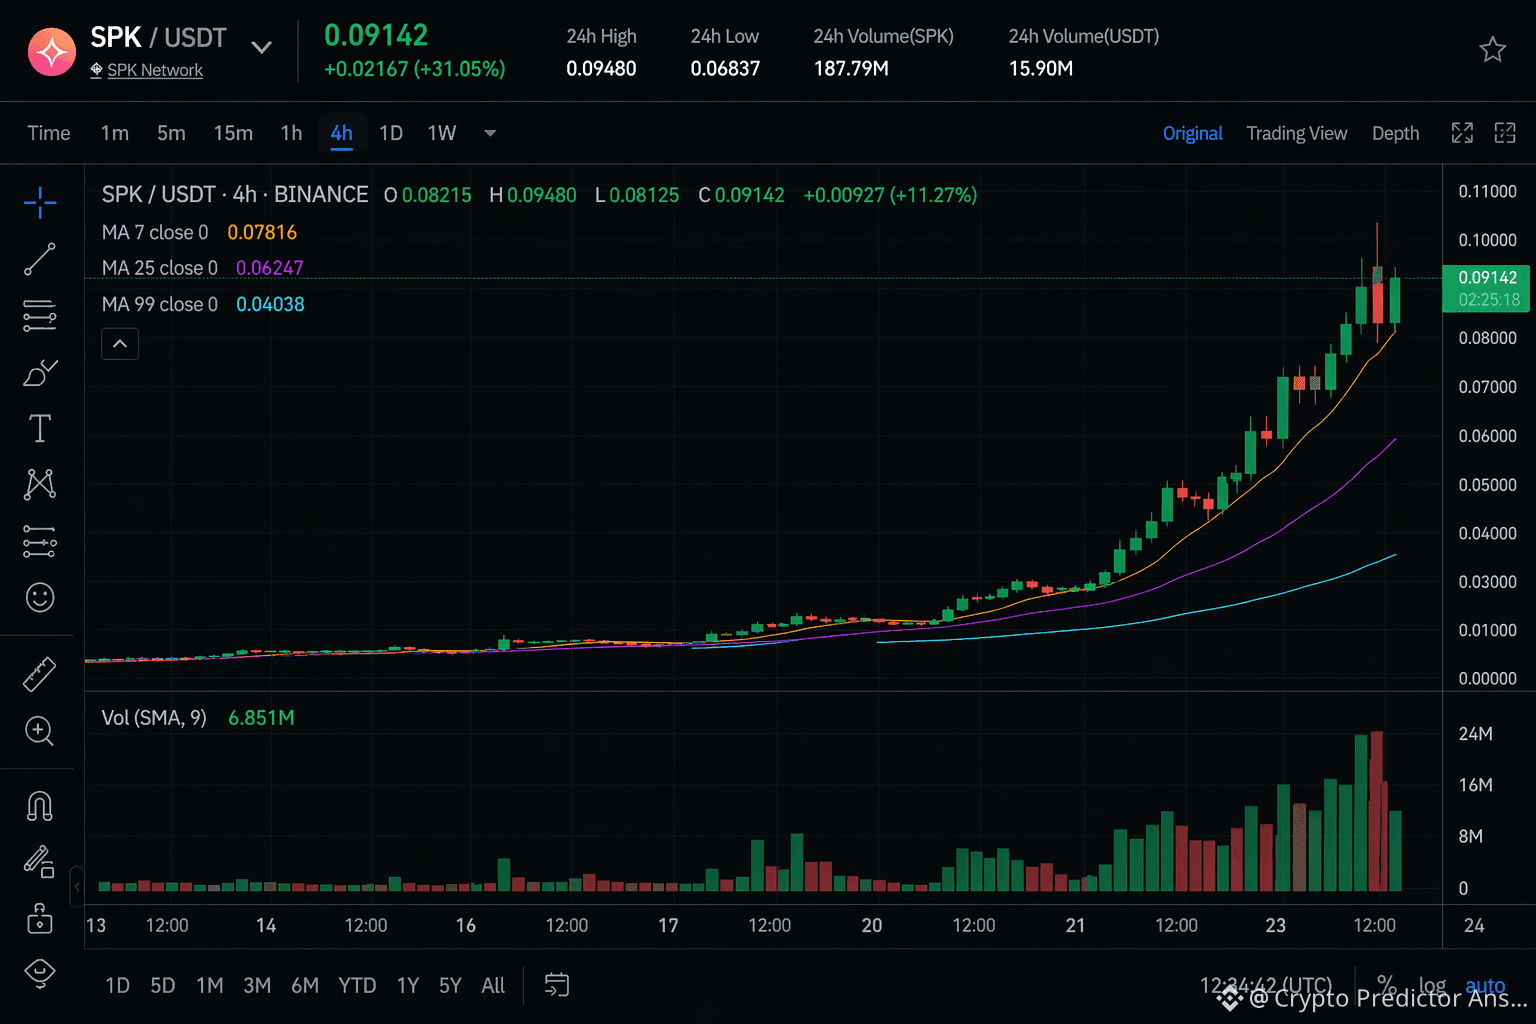Expand more time interval options
The image size is (1536, 1024).
click(x=490, y=133)
